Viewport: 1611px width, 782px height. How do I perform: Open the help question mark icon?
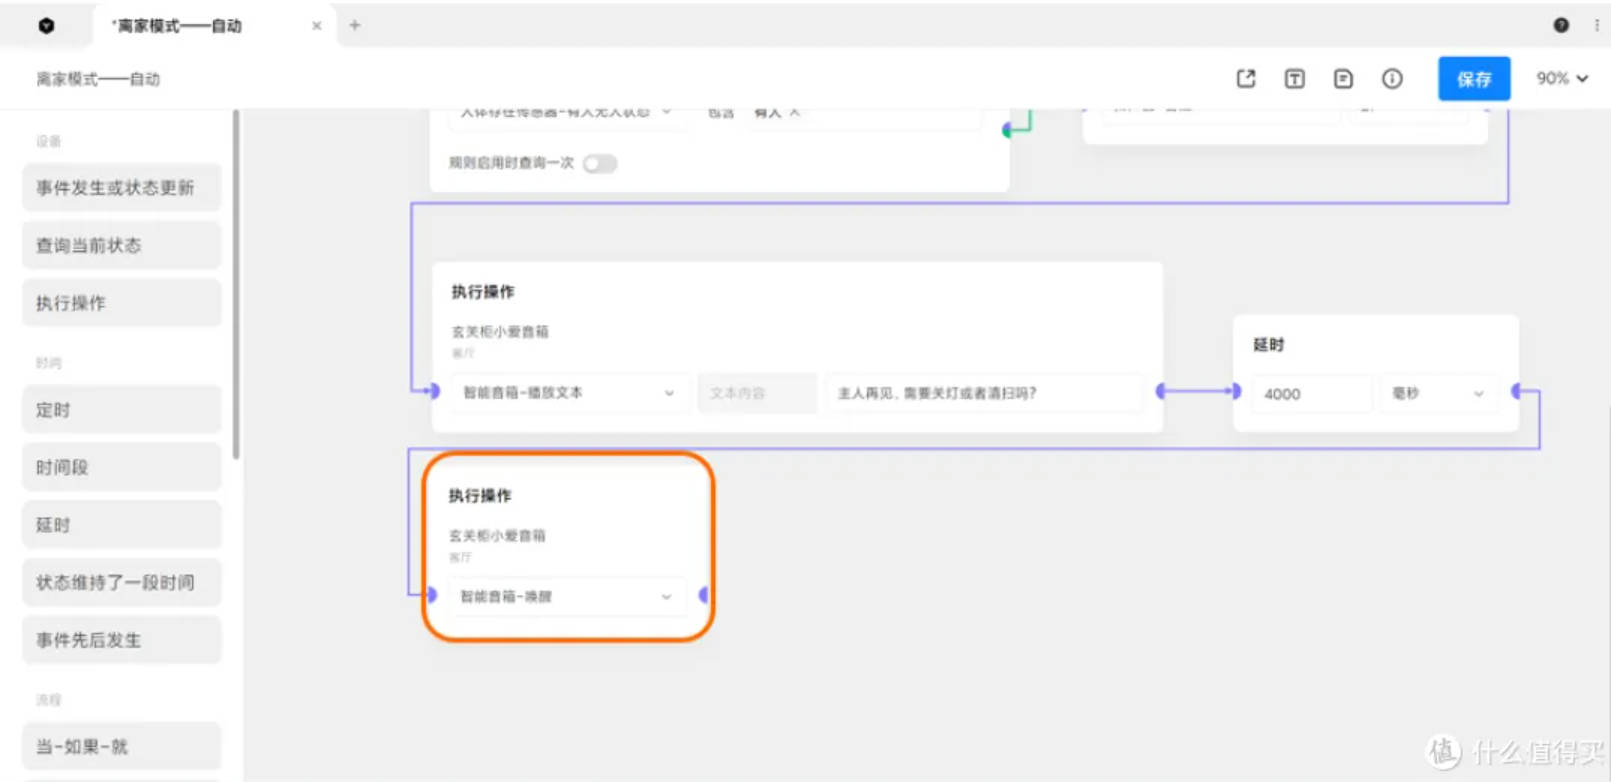1561,25
